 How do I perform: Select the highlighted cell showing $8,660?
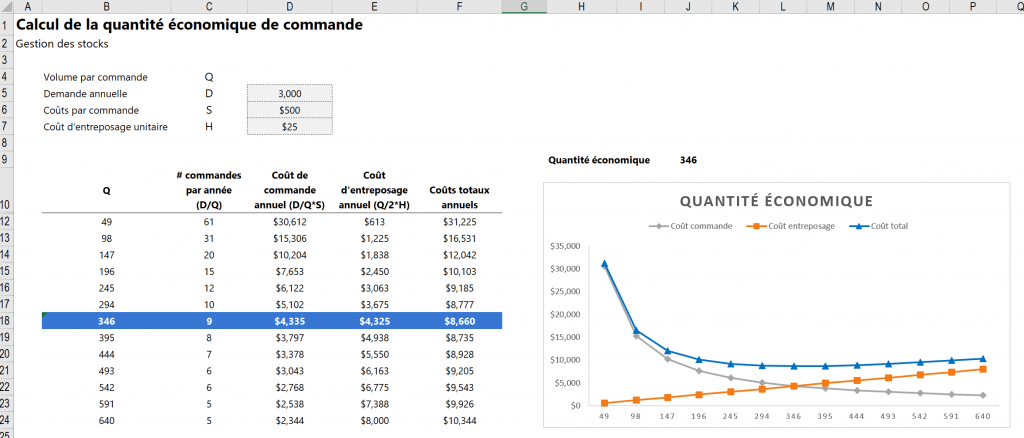[x=459, y=321]
